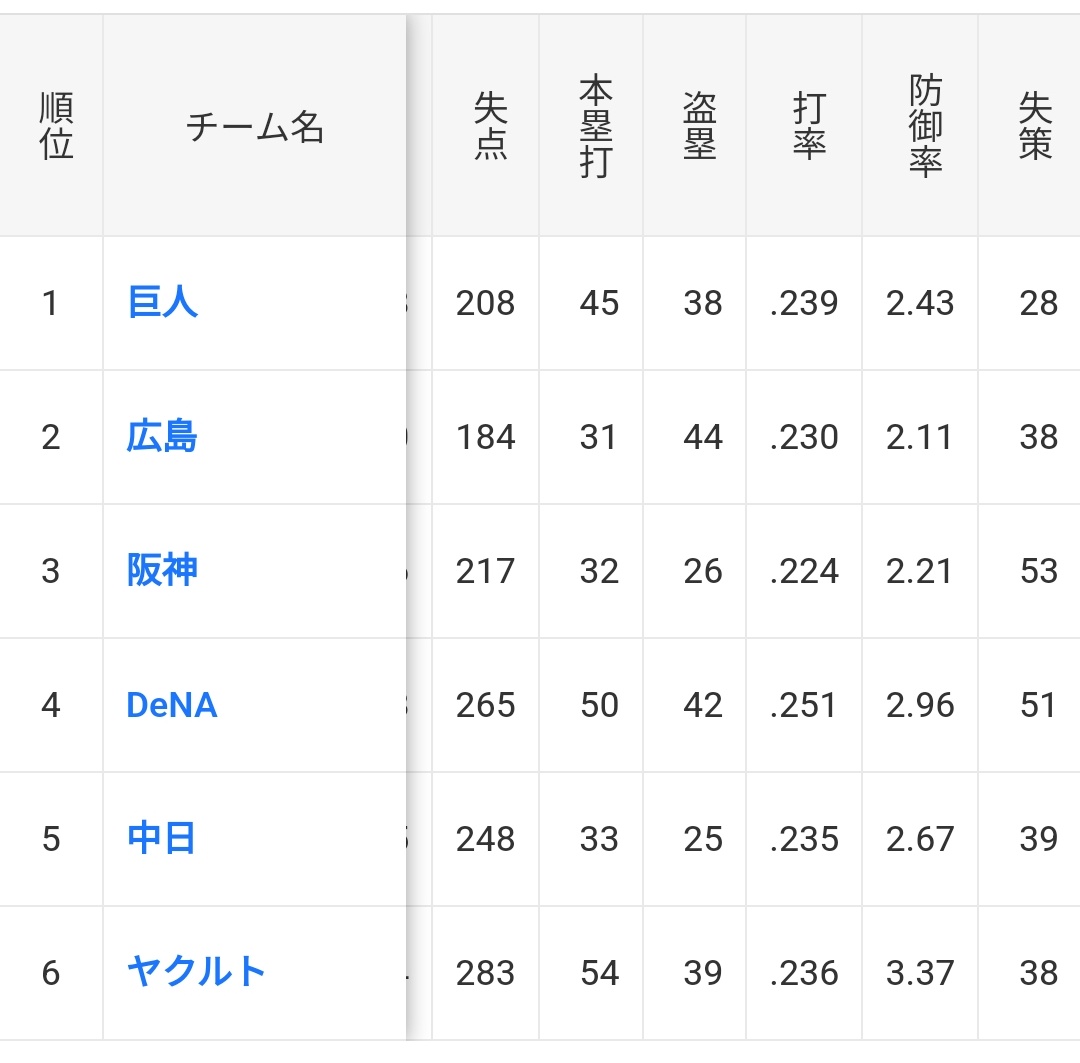Select the 順位 column header
1080x1063 pixels.
coord(56,126)
